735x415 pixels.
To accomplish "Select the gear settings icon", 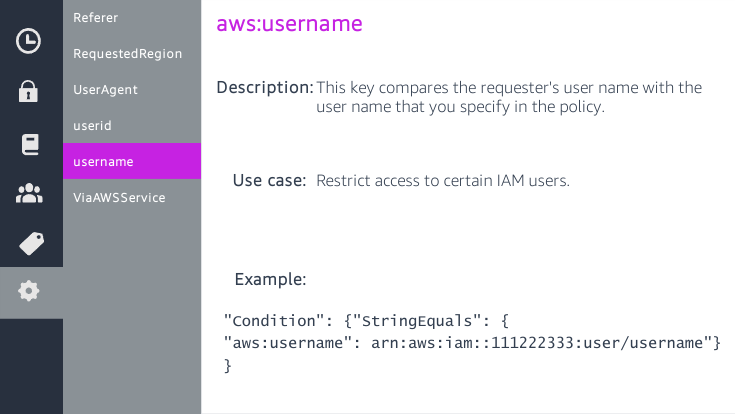I will point(29,292).
